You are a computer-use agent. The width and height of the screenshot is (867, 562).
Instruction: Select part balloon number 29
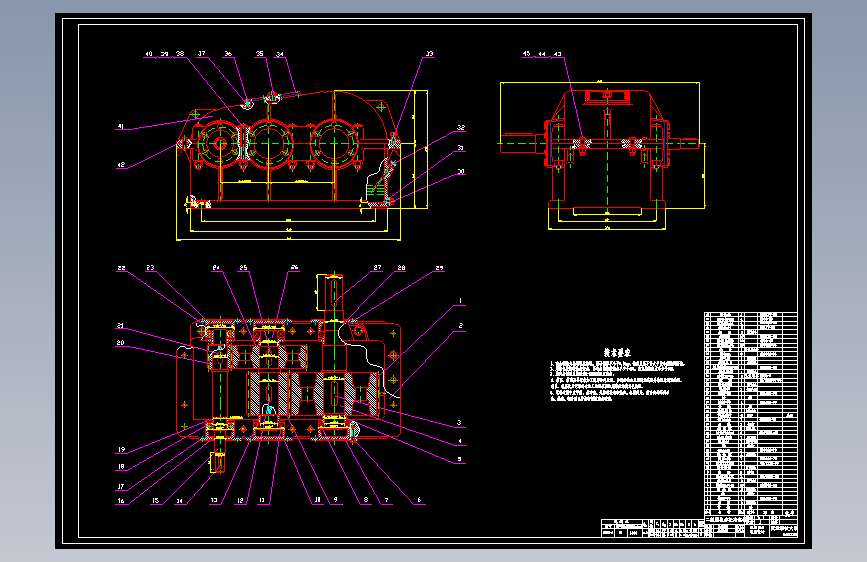point(439,268)
